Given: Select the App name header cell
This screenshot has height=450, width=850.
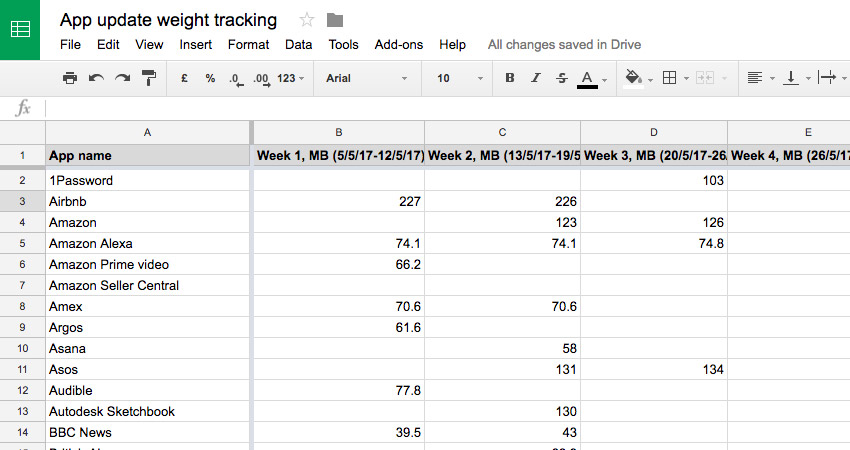Looking at the screenshot, I should [x=147, y=156].
